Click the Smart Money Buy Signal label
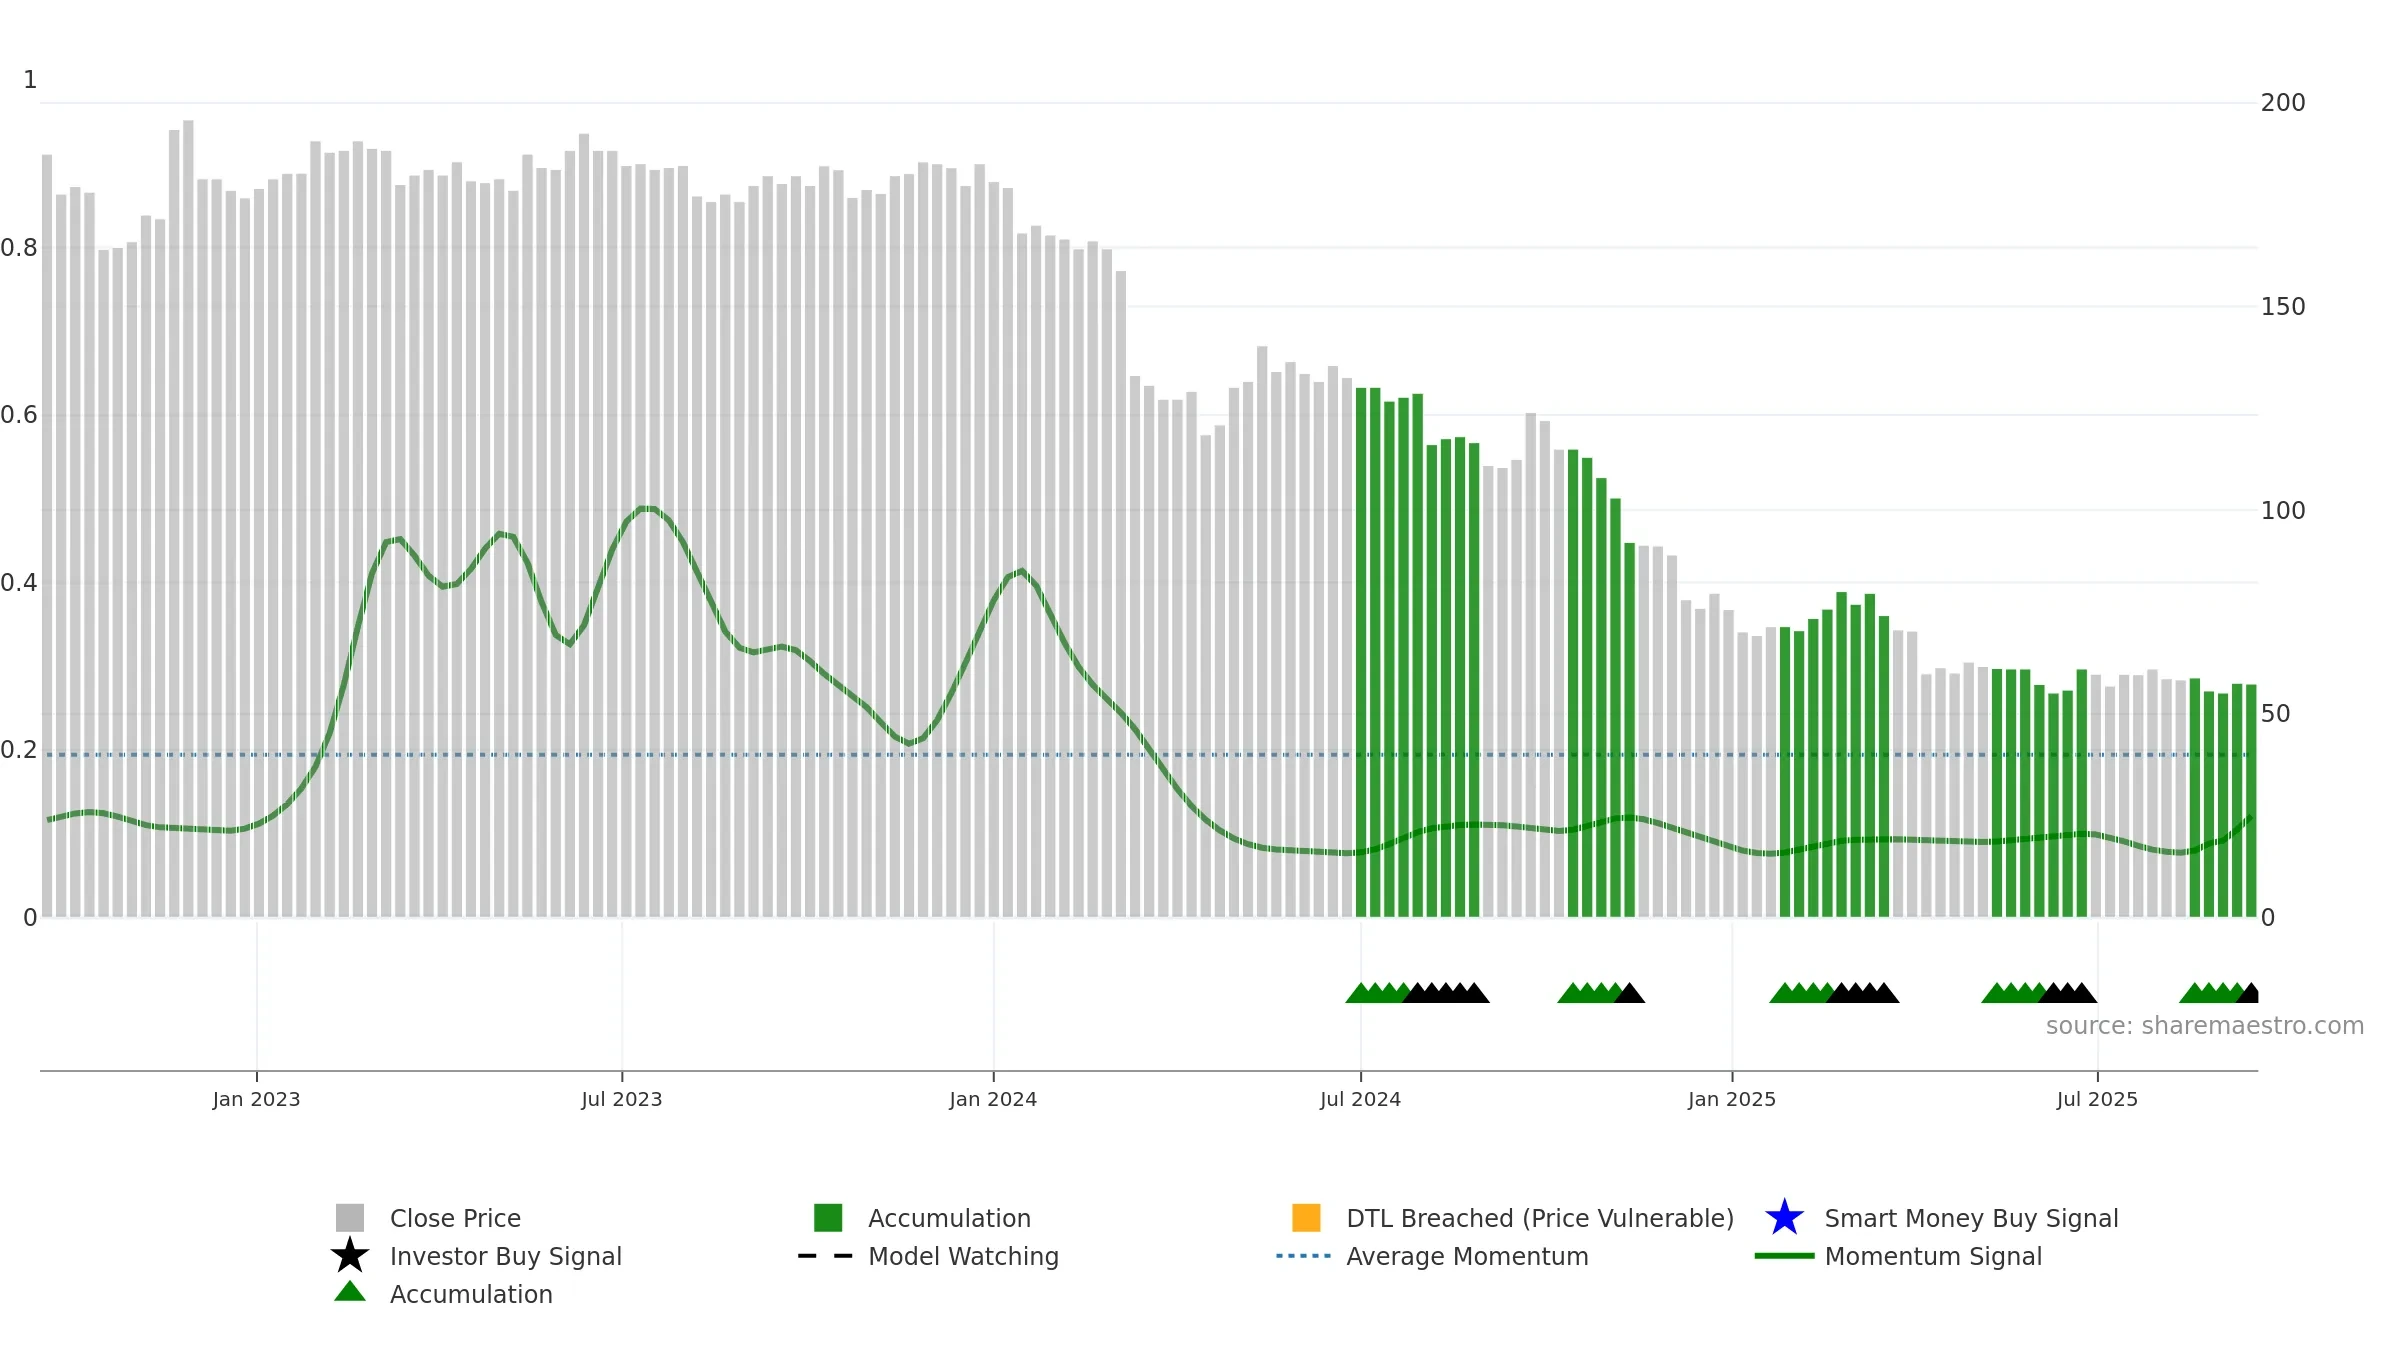This screenshot has width=2400, height=1350. click(x=1971, y=1218)
